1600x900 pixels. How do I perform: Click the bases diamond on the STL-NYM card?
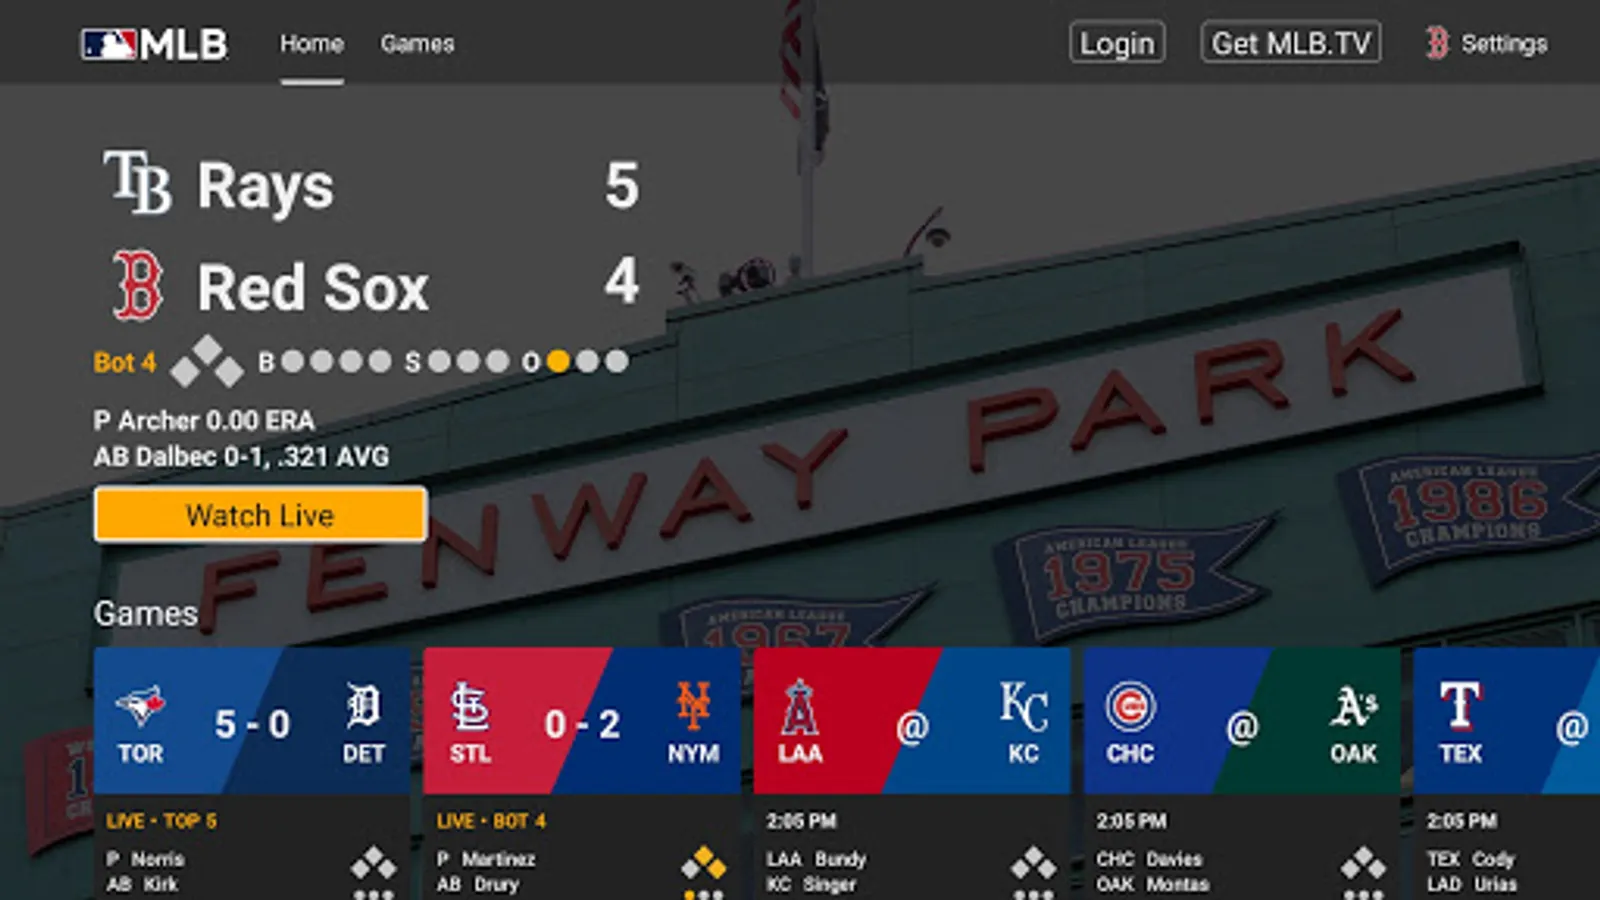click(x=703, y=864)
